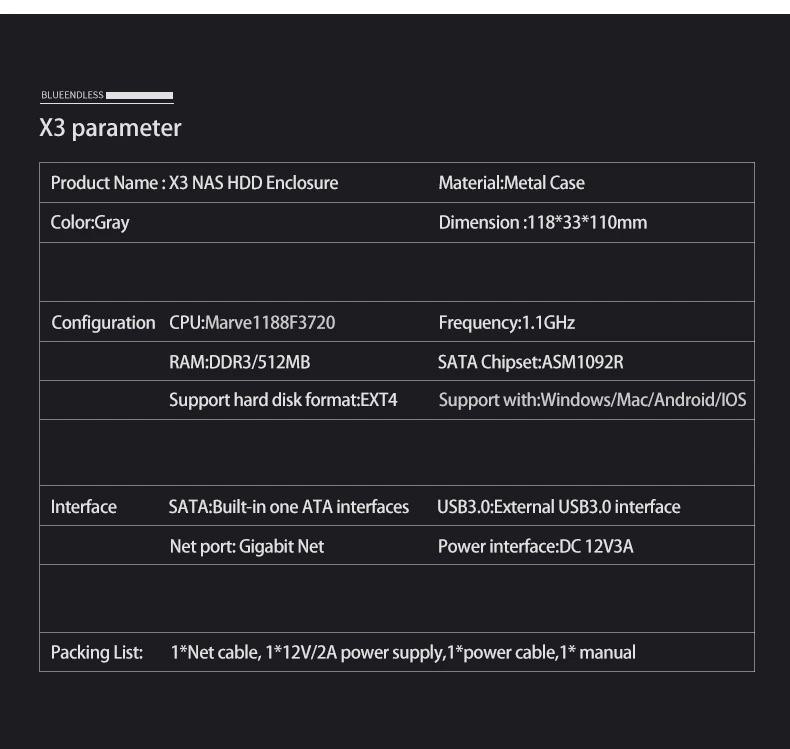Click the Packing List label
Screen dimensions: 790x749
(x=97, y=653)
